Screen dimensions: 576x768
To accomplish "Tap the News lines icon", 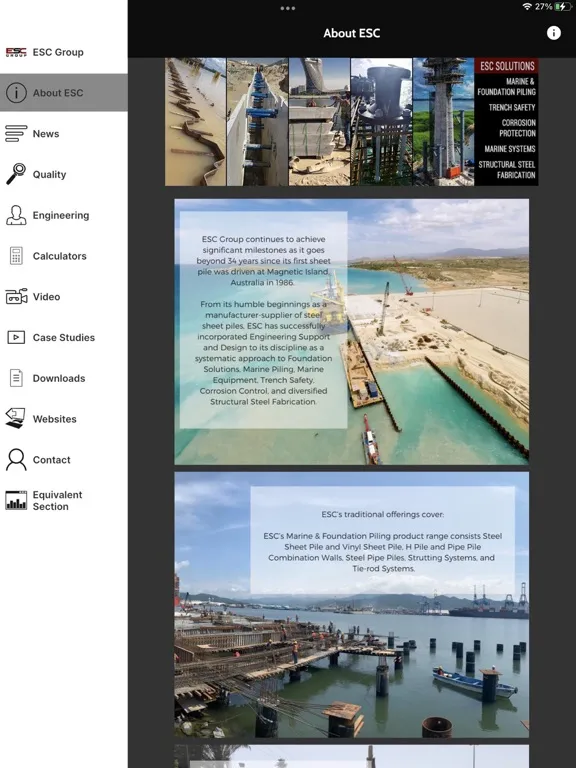I will click(16, 133).
